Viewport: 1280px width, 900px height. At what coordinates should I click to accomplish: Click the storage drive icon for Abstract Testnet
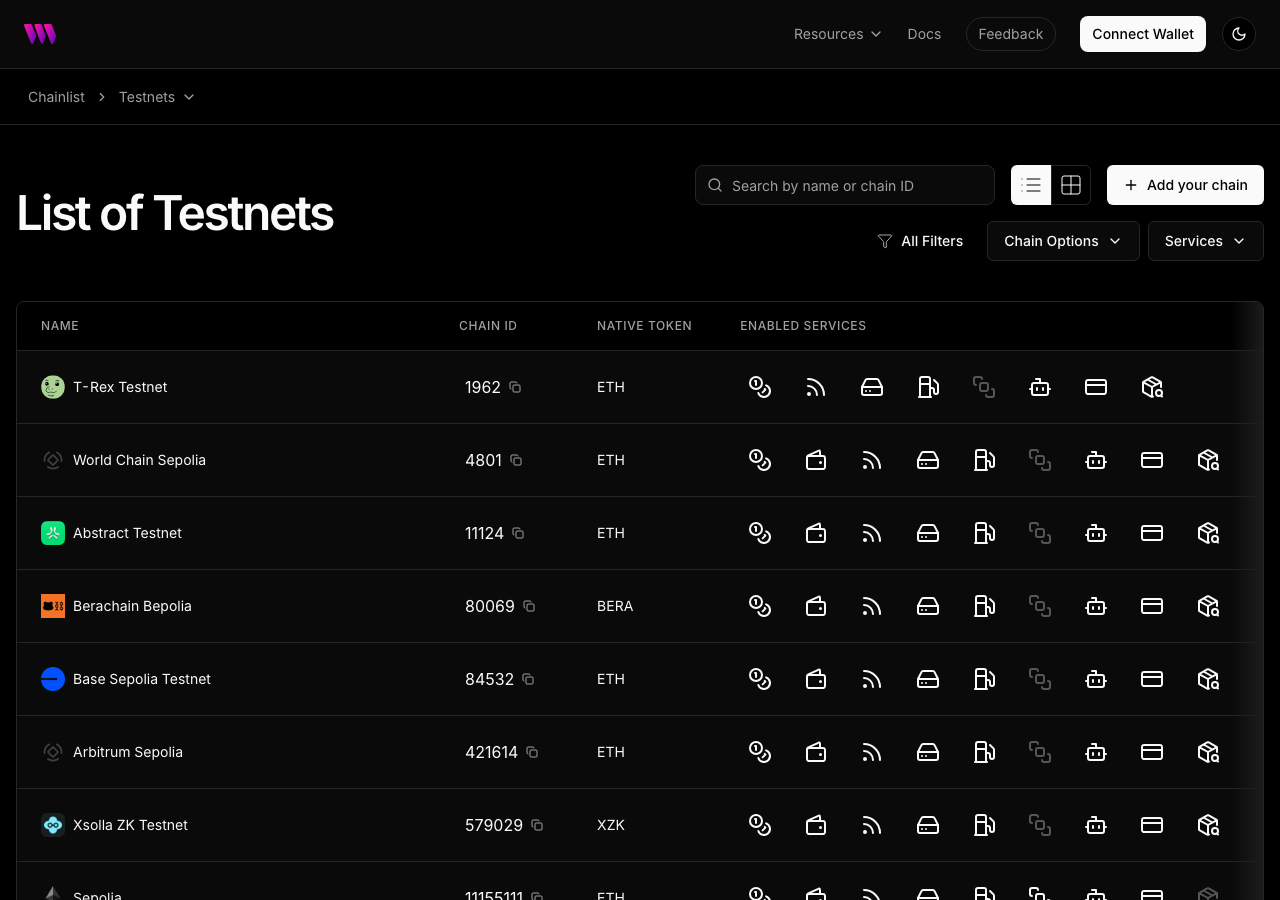tap(928, 533)
